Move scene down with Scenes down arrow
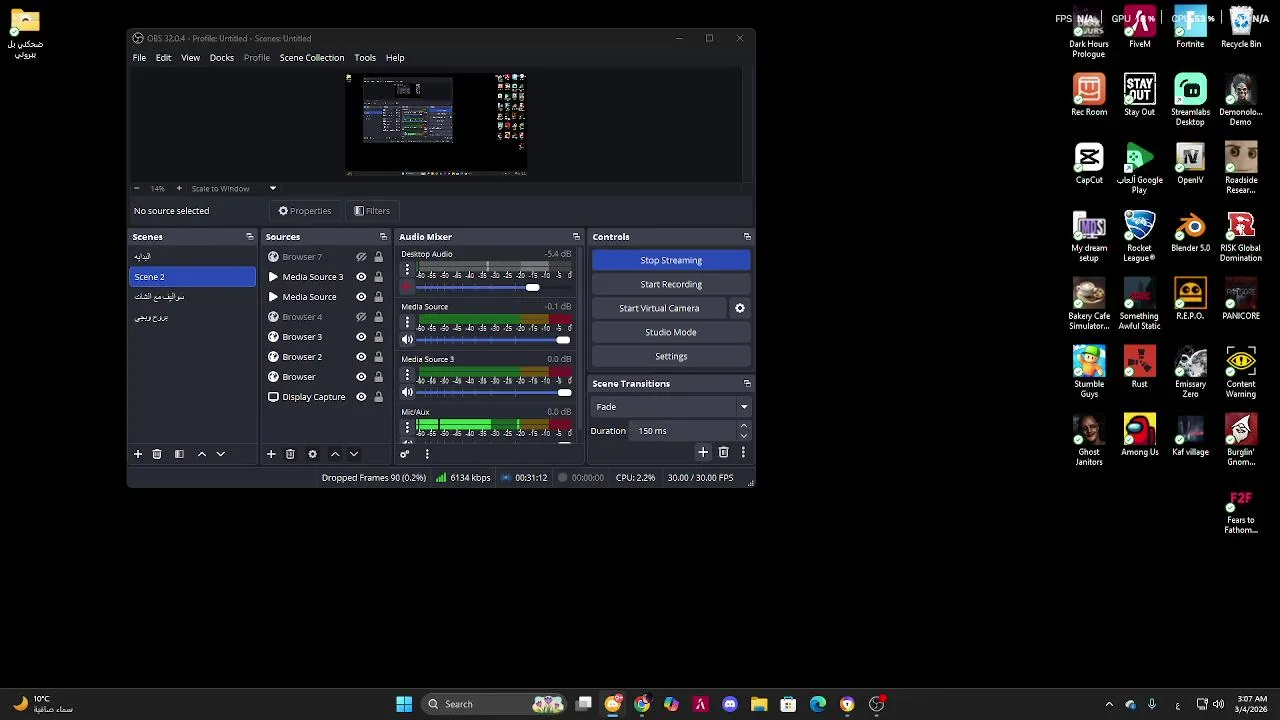 tap(221, 454)
